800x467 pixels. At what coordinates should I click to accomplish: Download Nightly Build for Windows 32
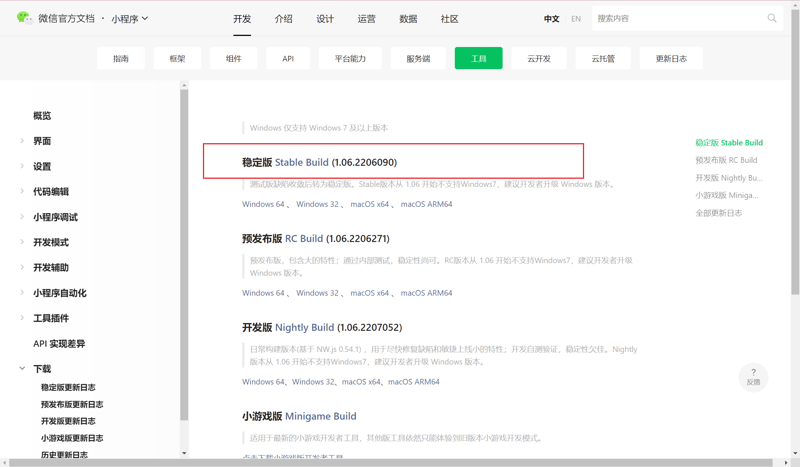click(x=313, y=382)
